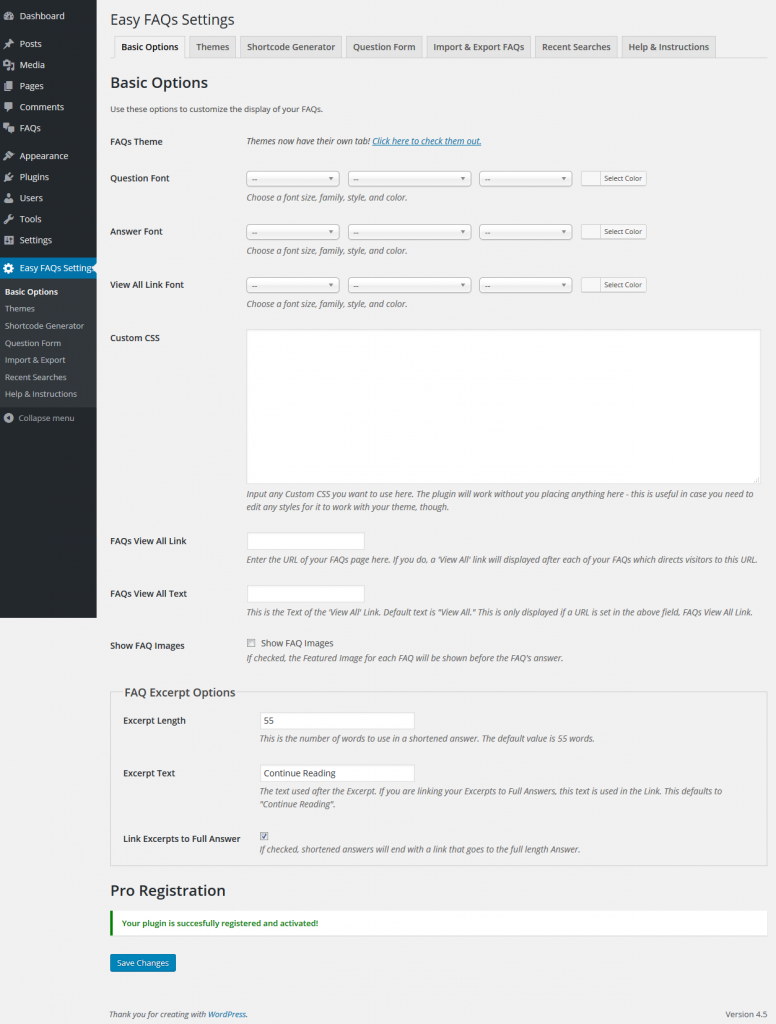Follow the 'Click here to check them out' link
The width and height of the screenshot is (776, 1024).
point(426,141)
